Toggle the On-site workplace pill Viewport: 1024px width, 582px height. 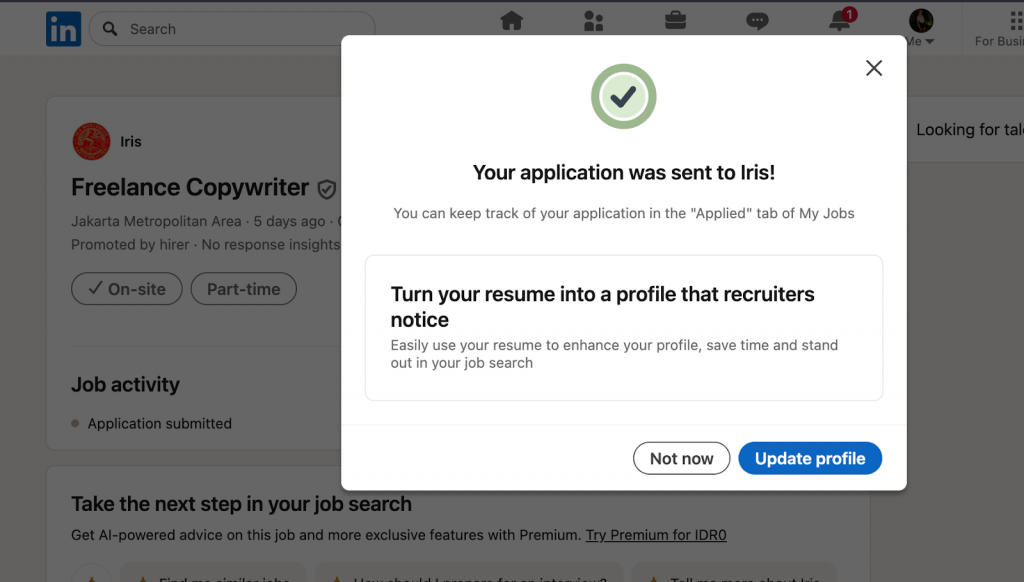126,289
